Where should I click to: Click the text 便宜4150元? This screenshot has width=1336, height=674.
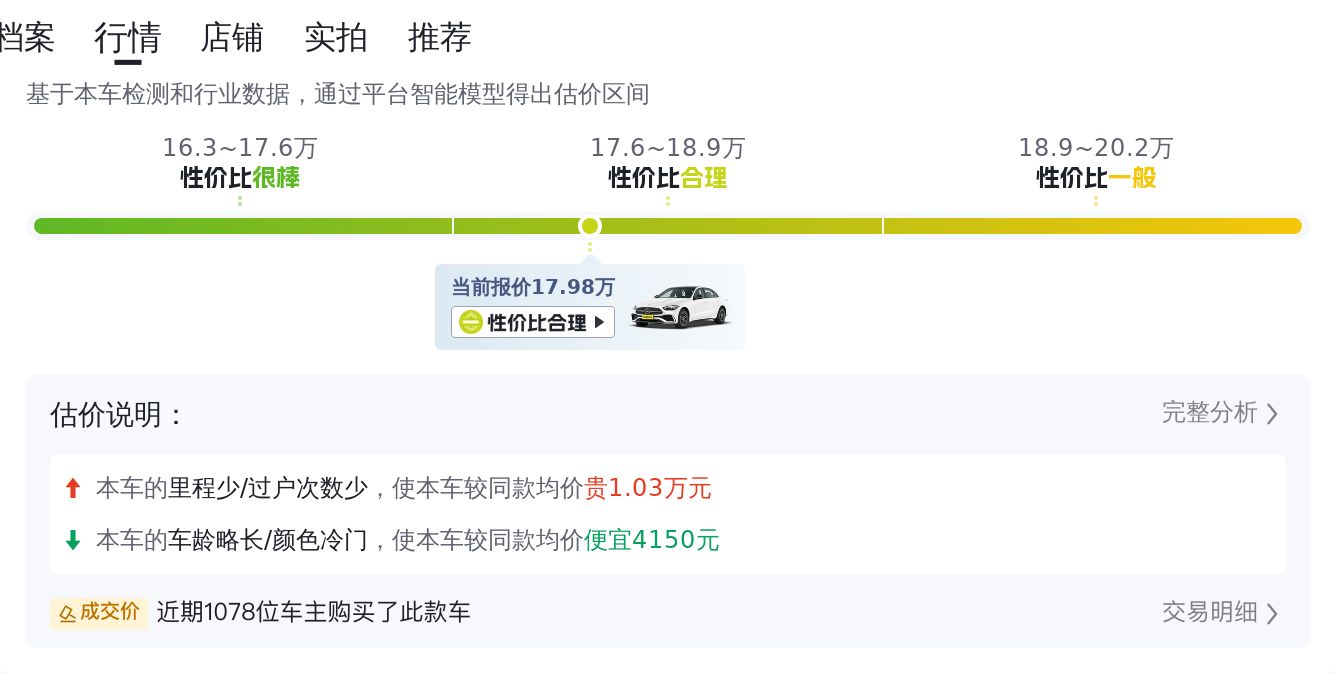coord(652,540)
